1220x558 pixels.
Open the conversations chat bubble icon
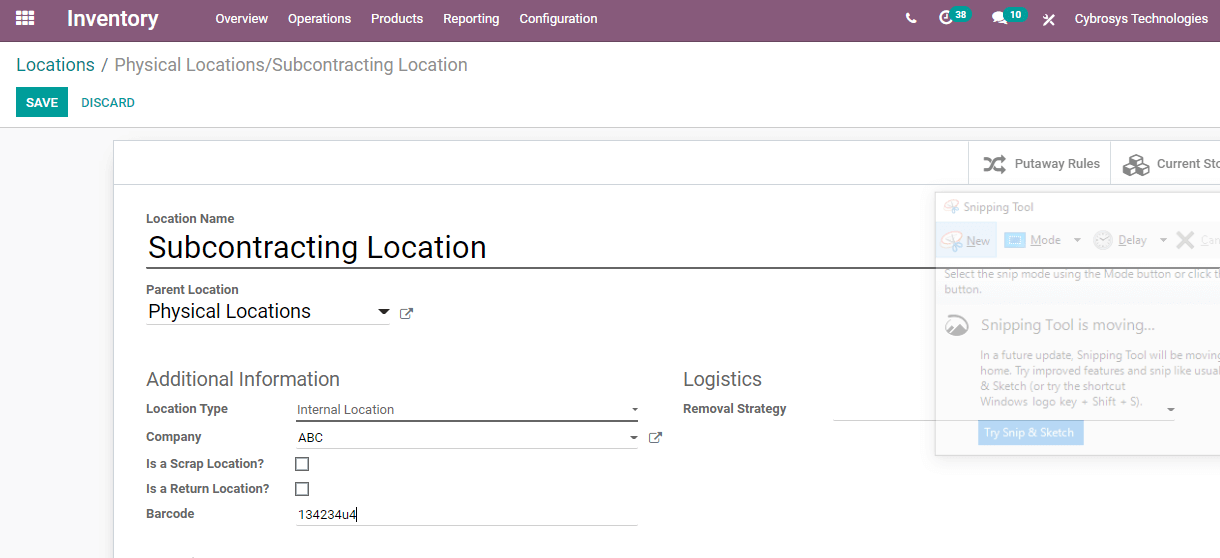point(999,19)
